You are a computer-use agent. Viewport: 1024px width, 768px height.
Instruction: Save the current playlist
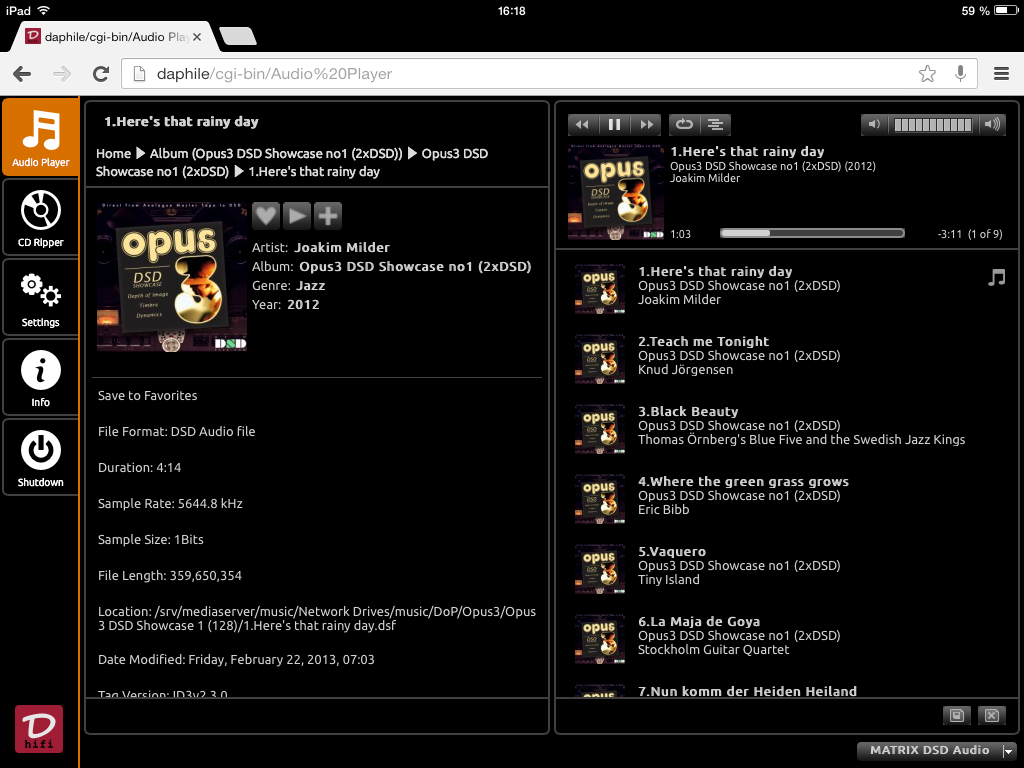pos(957,715)
